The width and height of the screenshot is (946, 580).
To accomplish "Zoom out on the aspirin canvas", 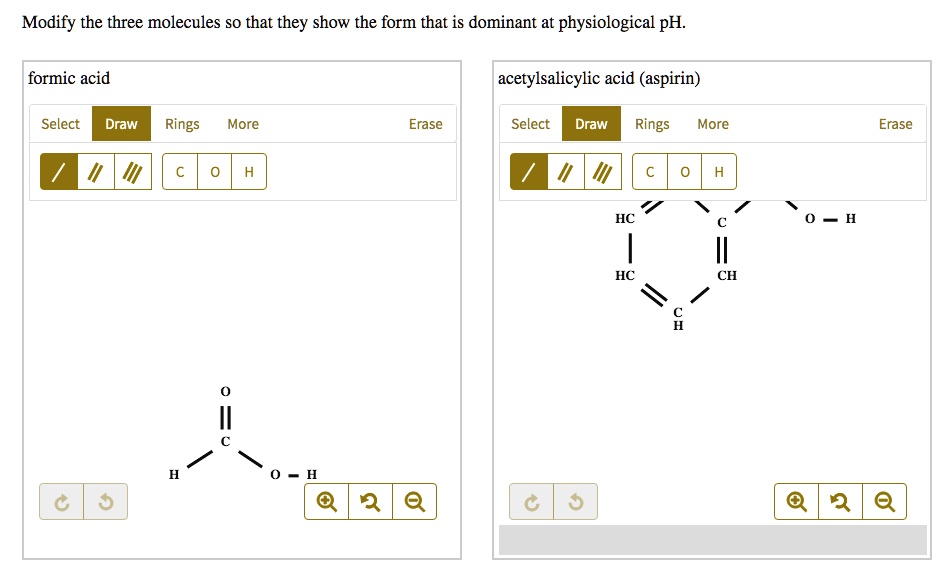I will [885, 501].
